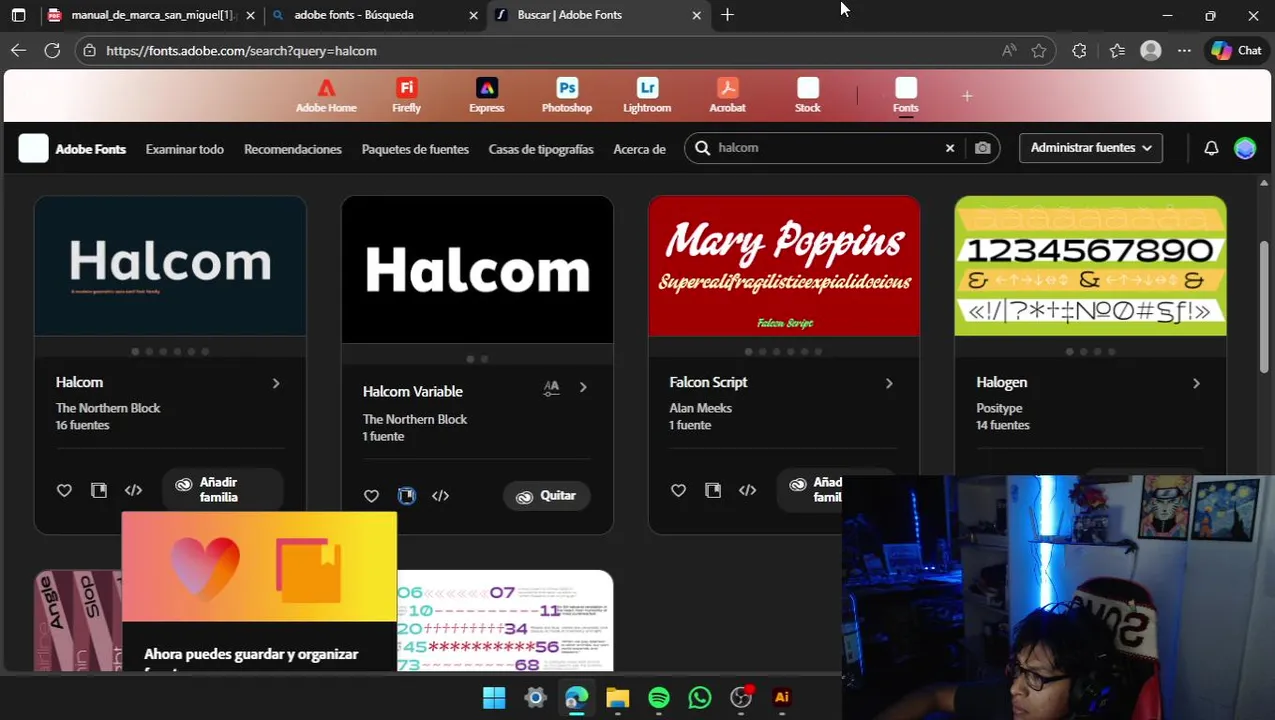Open Alan Meeks foundry link
1275x720 pixels.
pyautogui.click(x=700, y=408)
